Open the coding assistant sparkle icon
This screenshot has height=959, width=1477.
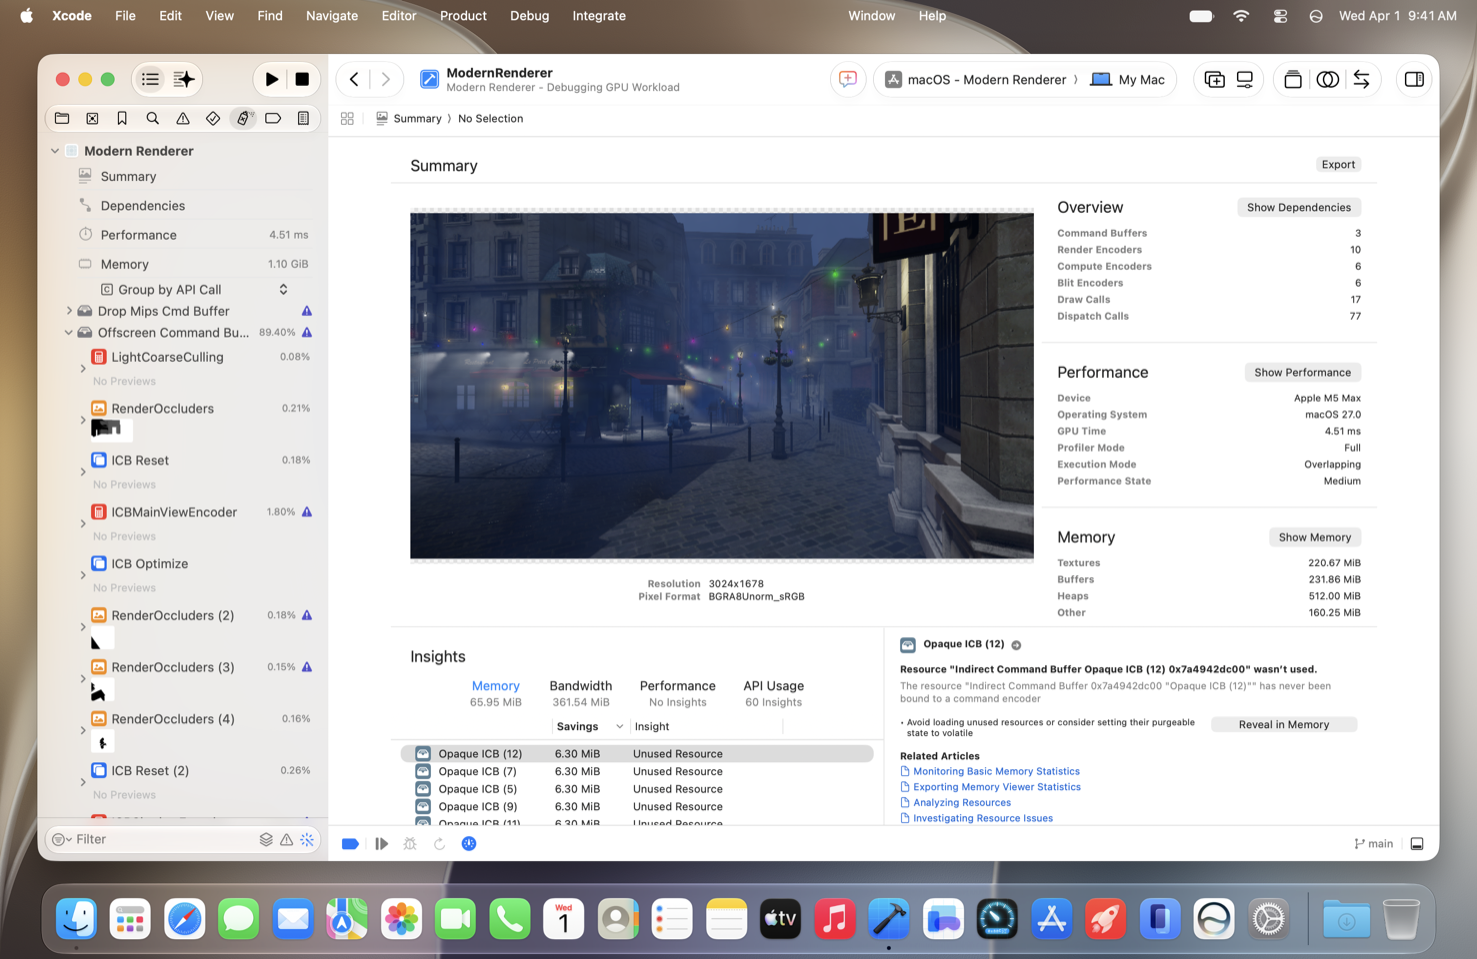pos(184,79)
